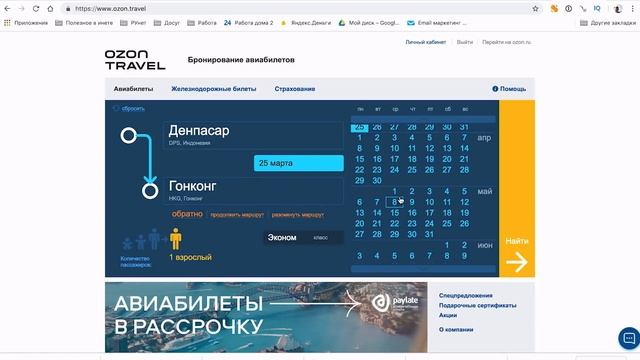
Task: Reload the page with the refresh icon
Action: click(x=36, y=9)
